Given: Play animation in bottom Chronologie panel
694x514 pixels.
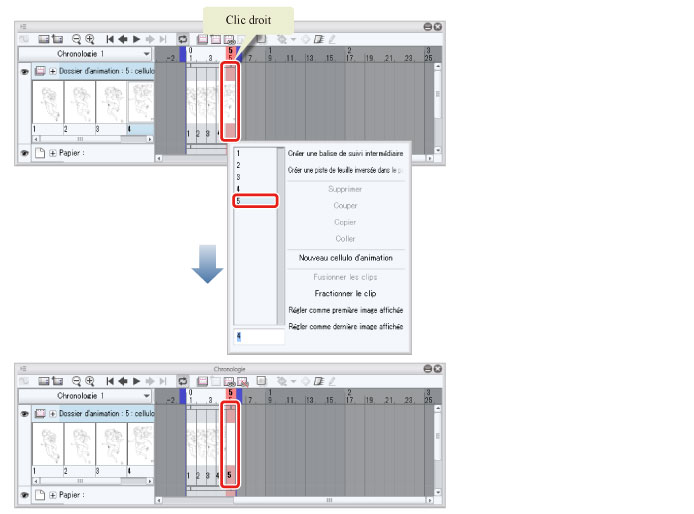Looking at the screenshot, I should pyautogui.click(x=136, y=381).
